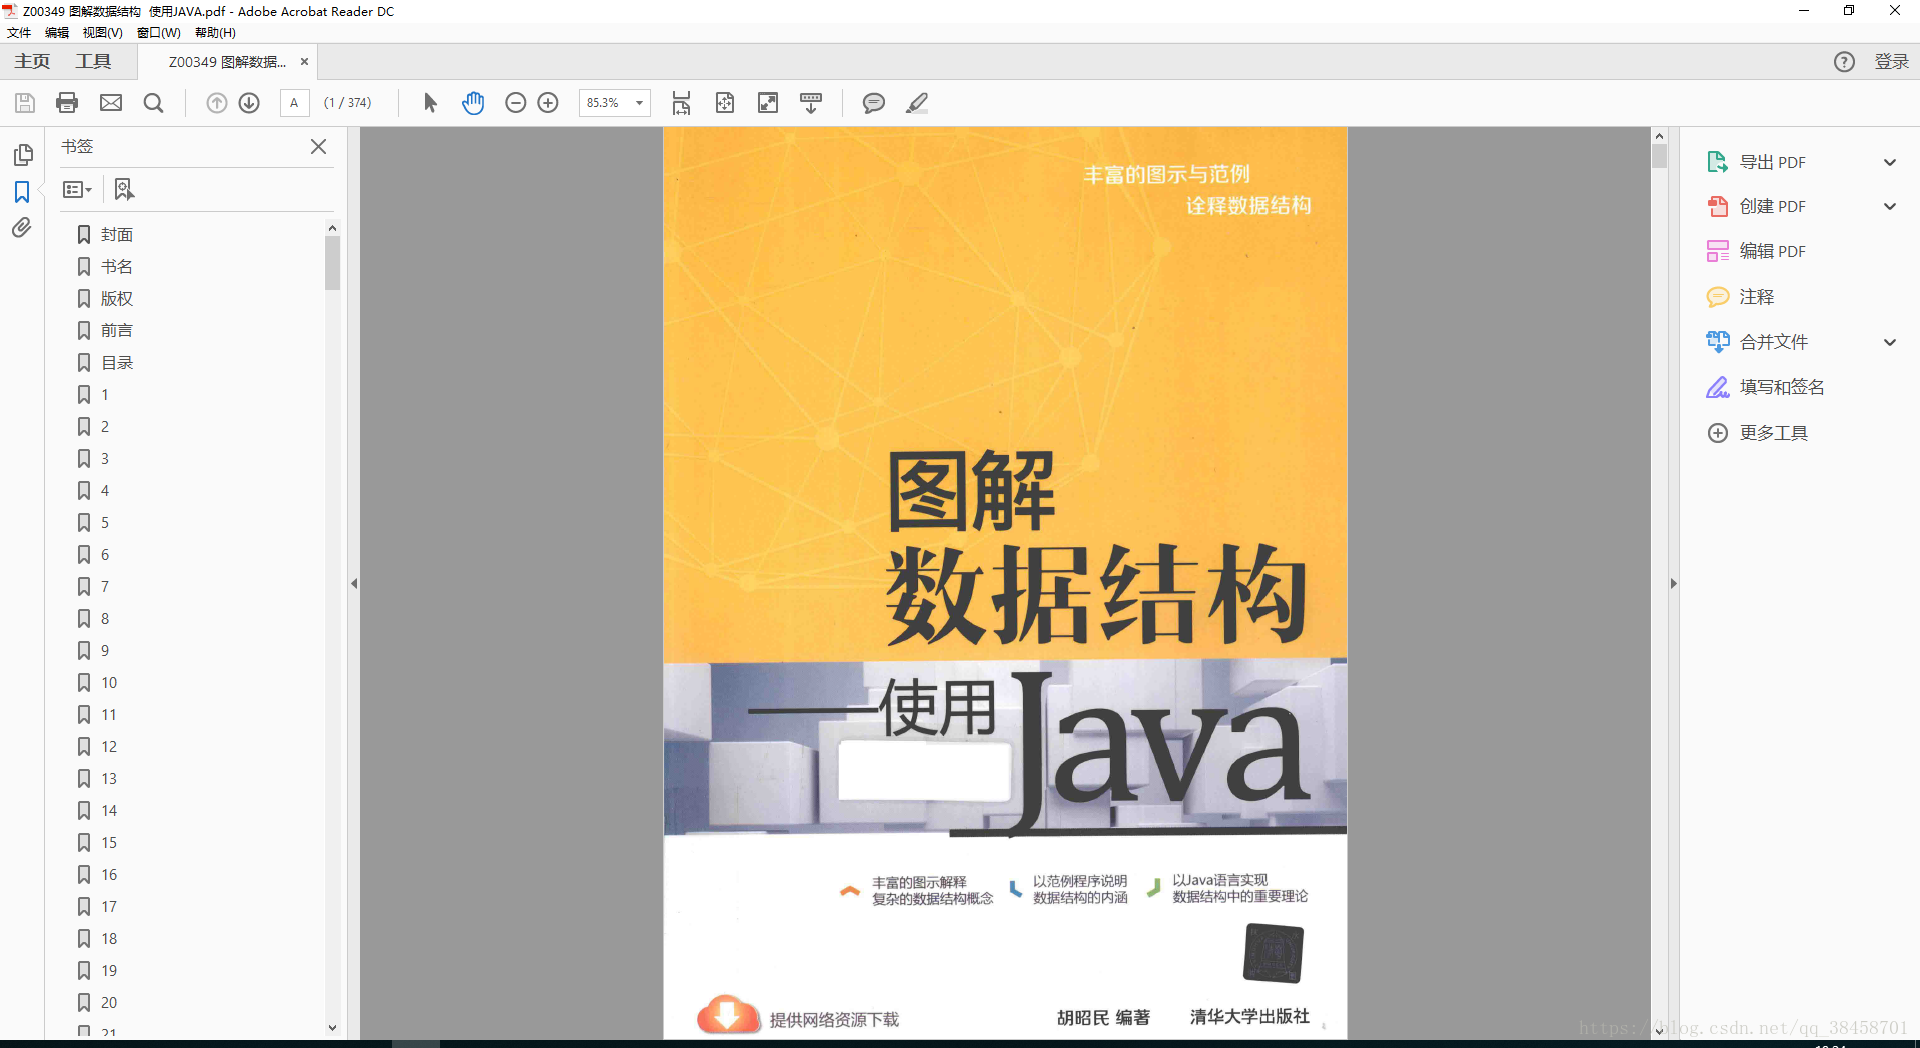Close the Z00349 document tab
This screenshot has height=1048, width=1920.
point(304,62)
